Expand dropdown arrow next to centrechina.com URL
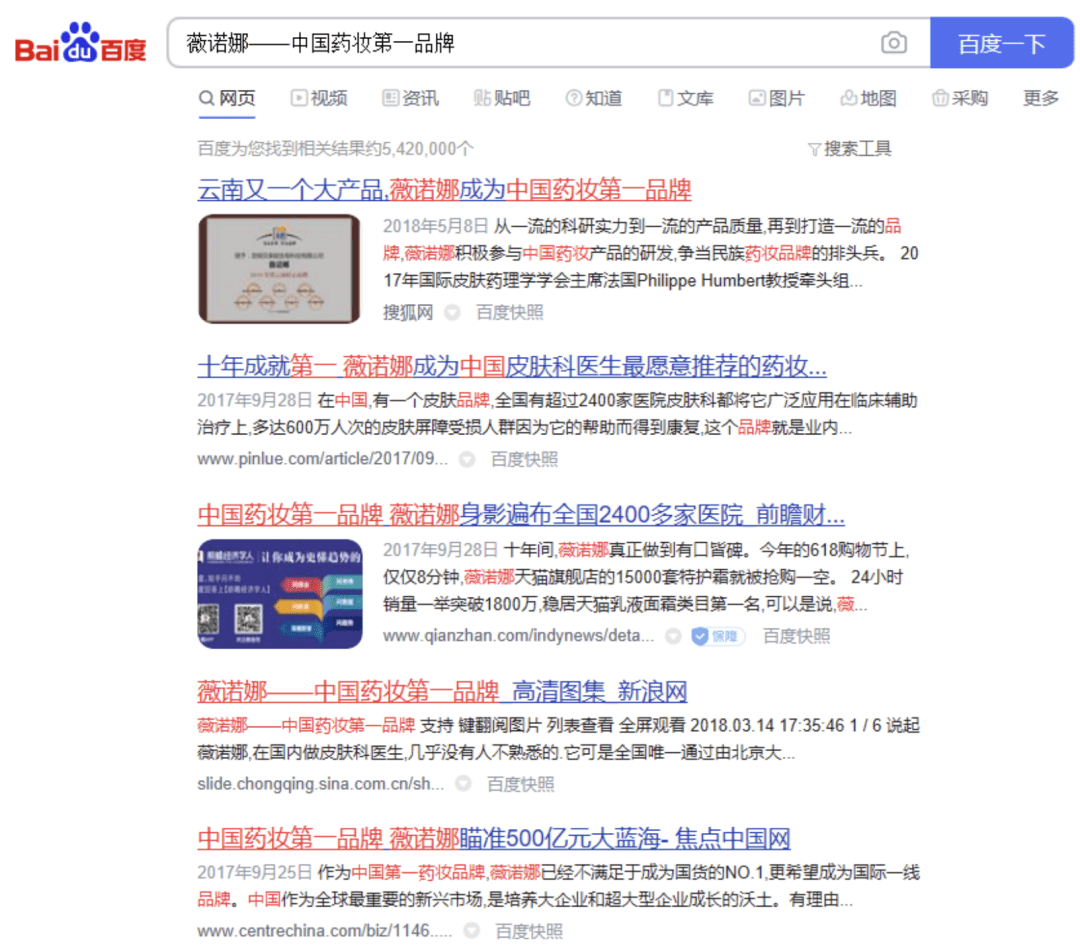This screenshot has height=952, width=1080. [472, 931]
